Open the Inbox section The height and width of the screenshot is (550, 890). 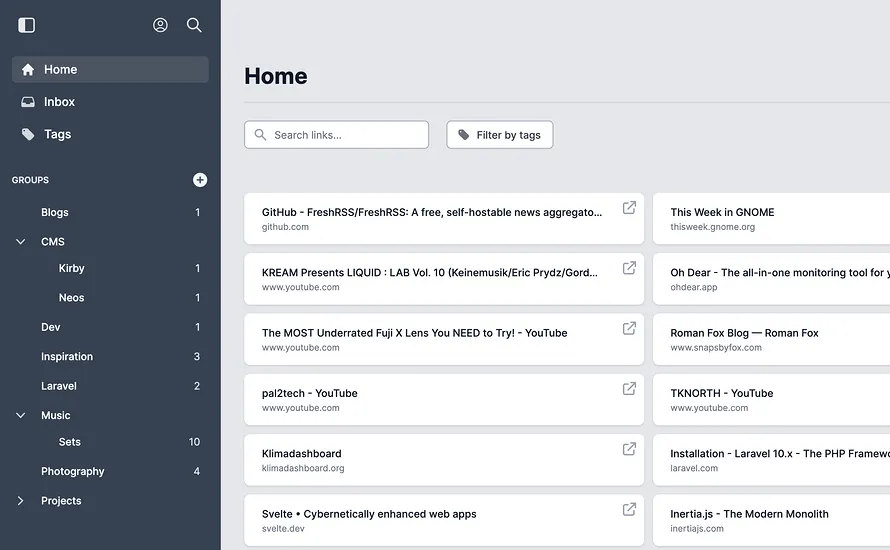(x=110, y=102)
